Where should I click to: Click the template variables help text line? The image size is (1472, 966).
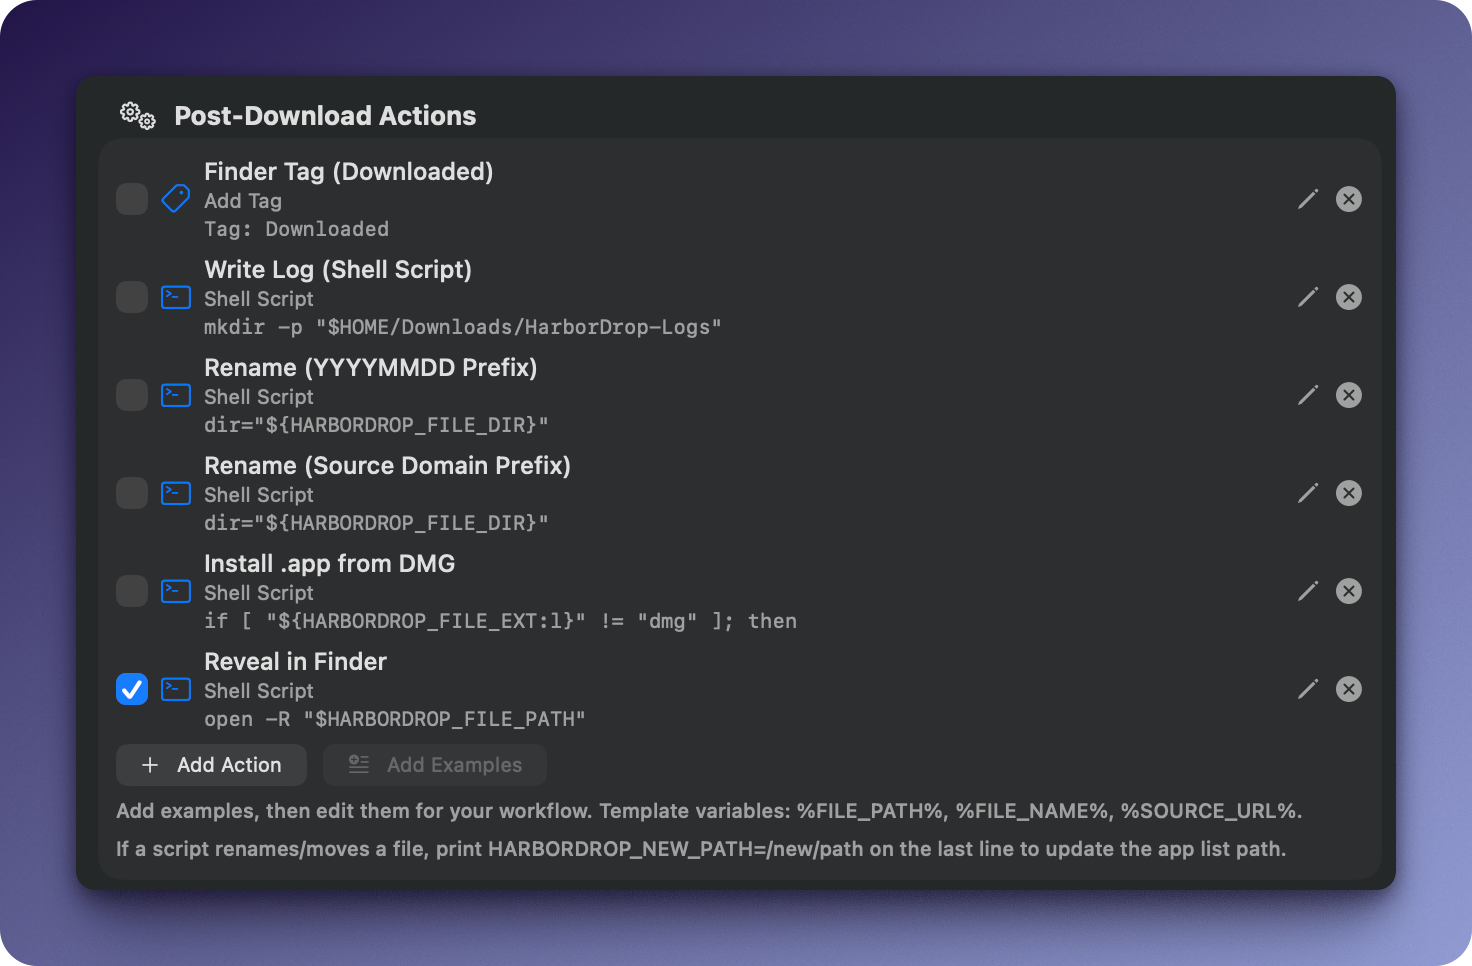[709, 811]
